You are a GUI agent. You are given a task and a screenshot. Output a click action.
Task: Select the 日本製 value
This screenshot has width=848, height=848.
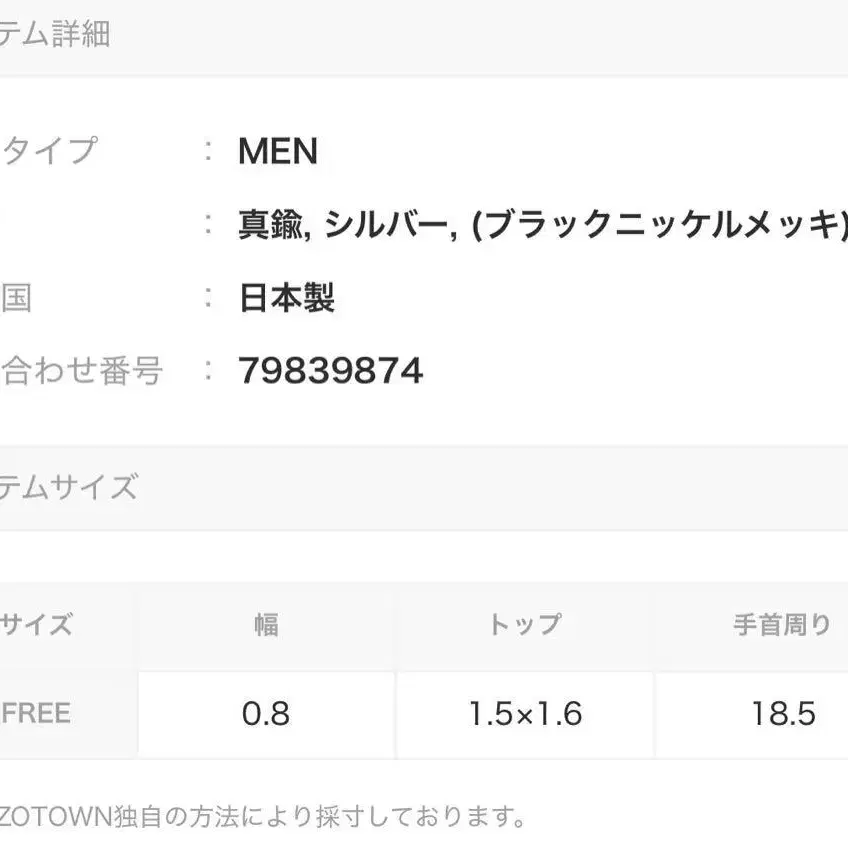pyautogui.click(x=286, y=298)
